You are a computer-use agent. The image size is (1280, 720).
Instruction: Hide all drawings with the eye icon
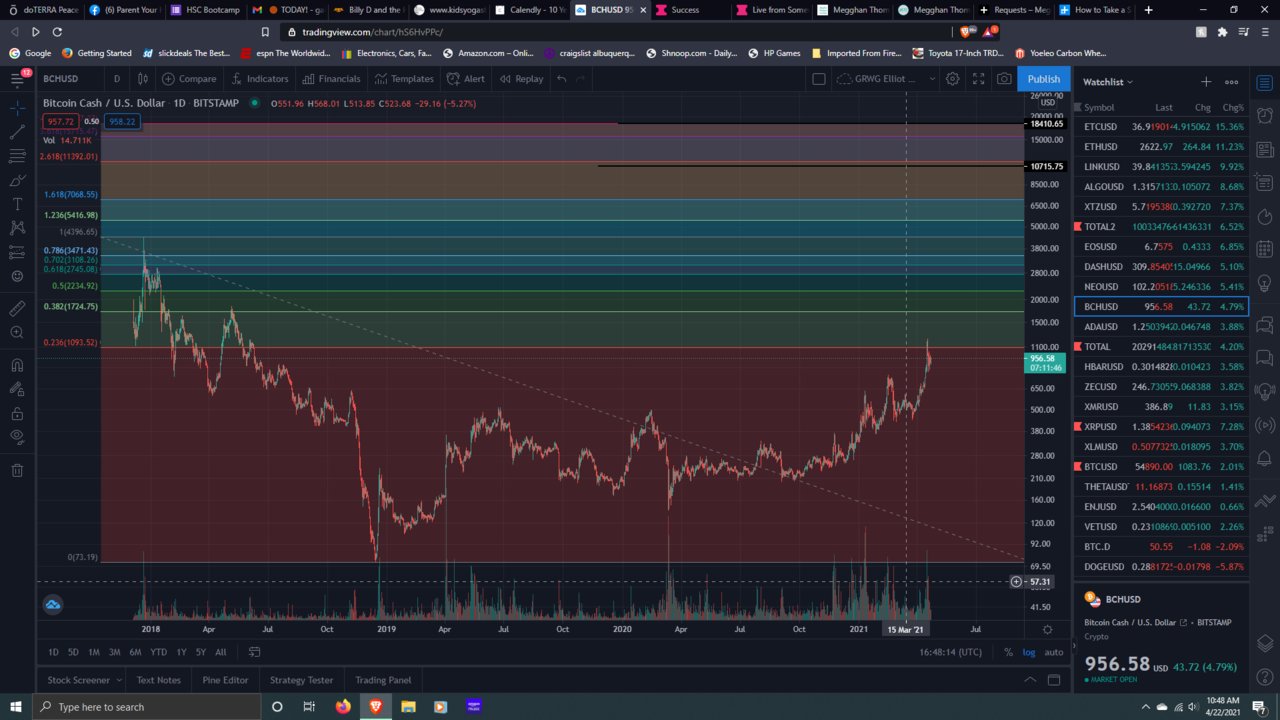17,437
